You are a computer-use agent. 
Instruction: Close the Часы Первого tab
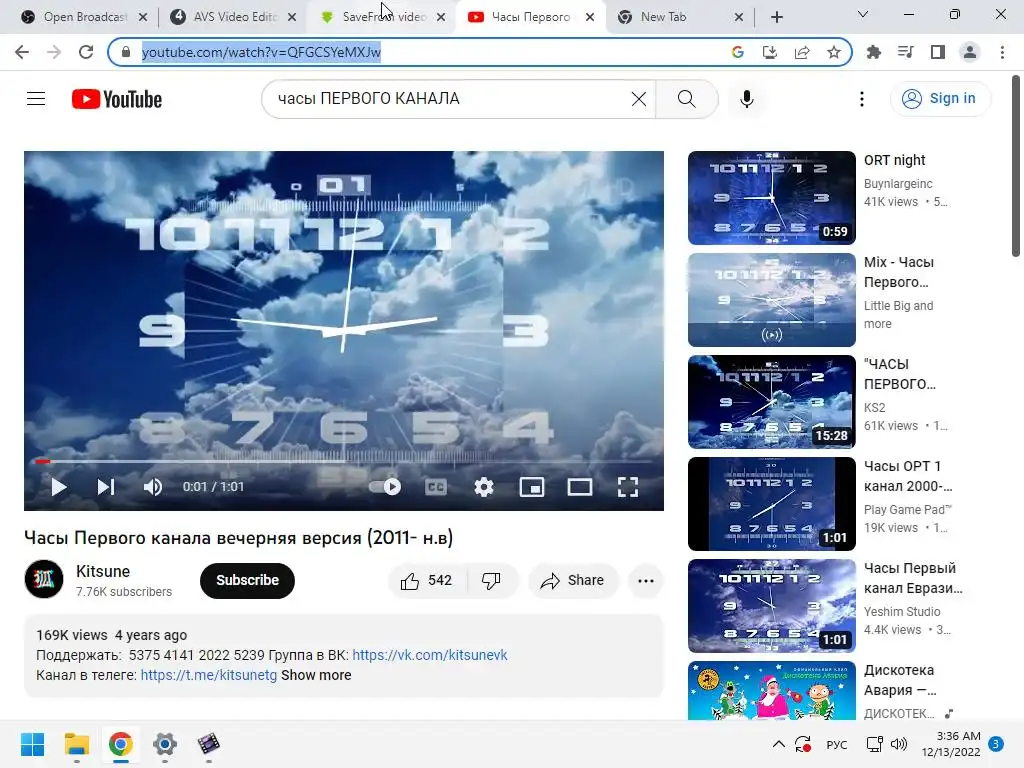tap(590, 17)
